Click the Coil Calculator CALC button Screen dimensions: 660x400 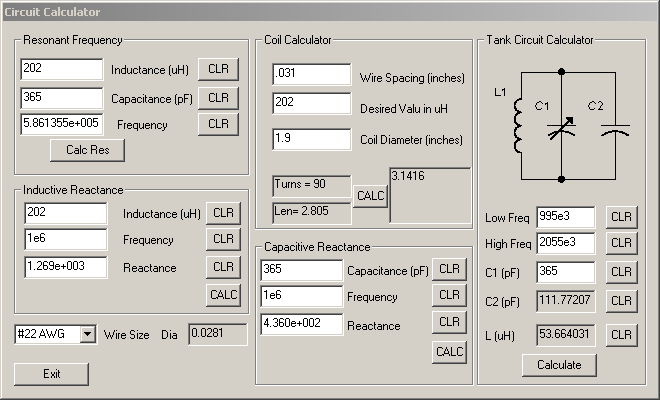pyautogui.click(x=370, y=196)
